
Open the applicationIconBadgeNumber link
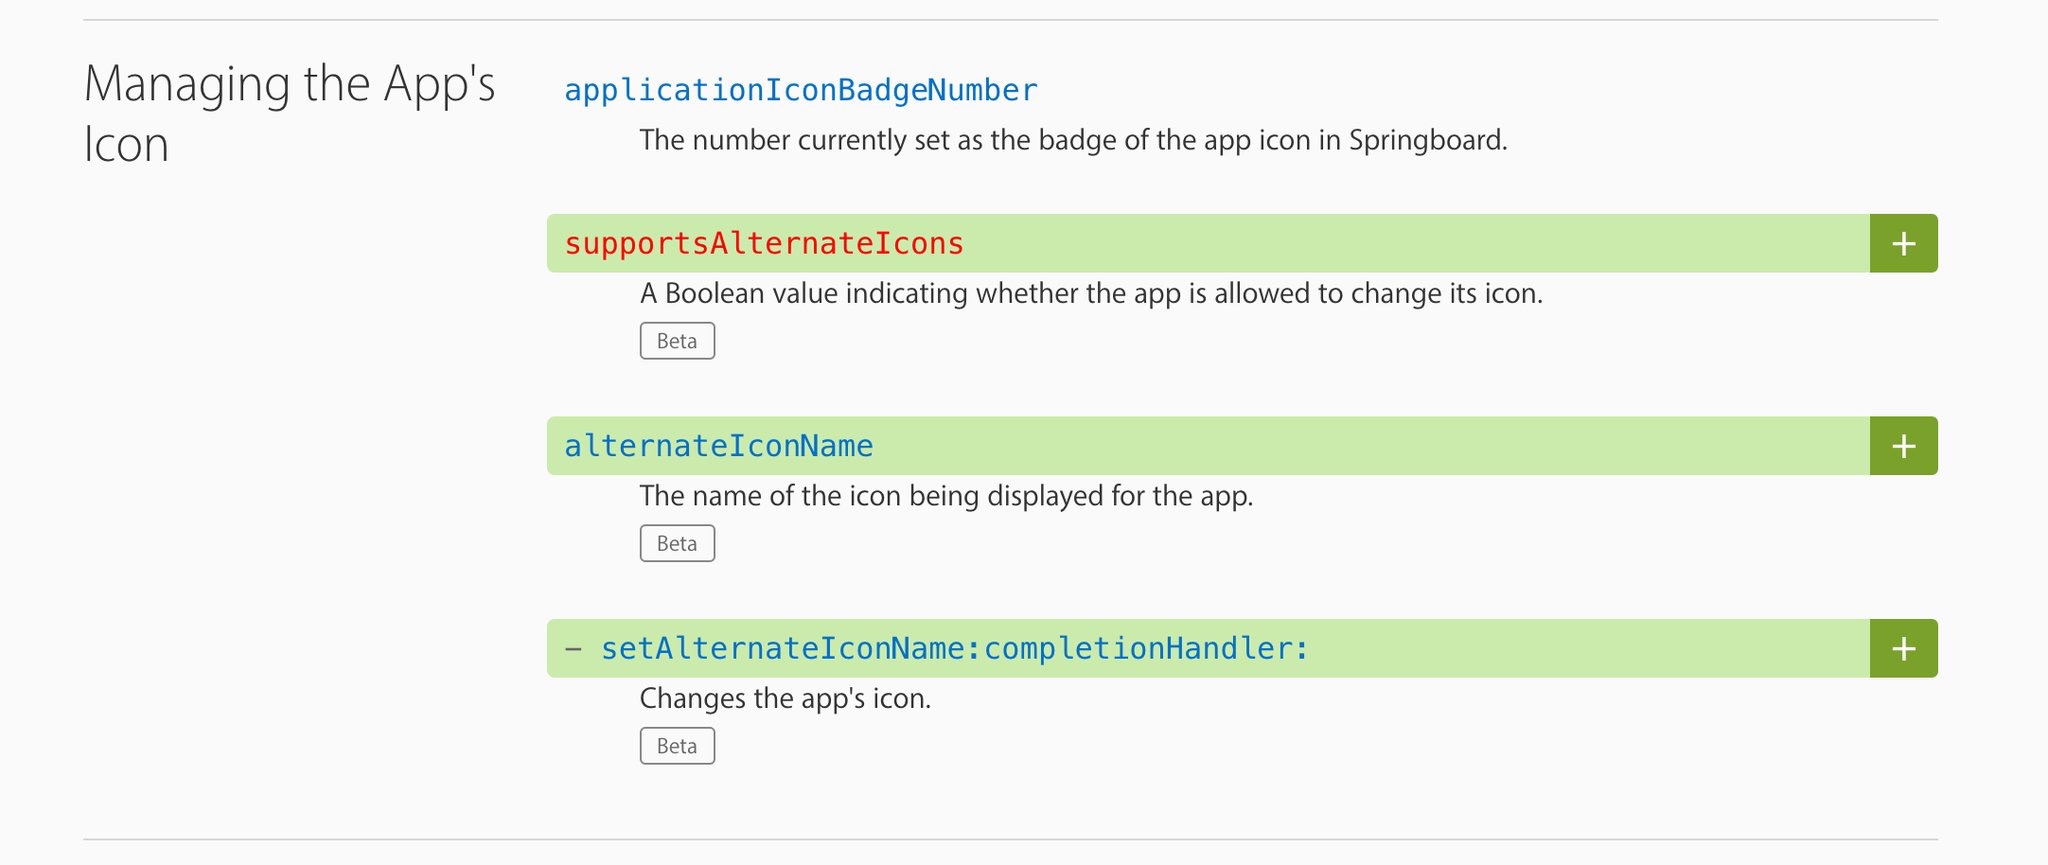[801, 90]
